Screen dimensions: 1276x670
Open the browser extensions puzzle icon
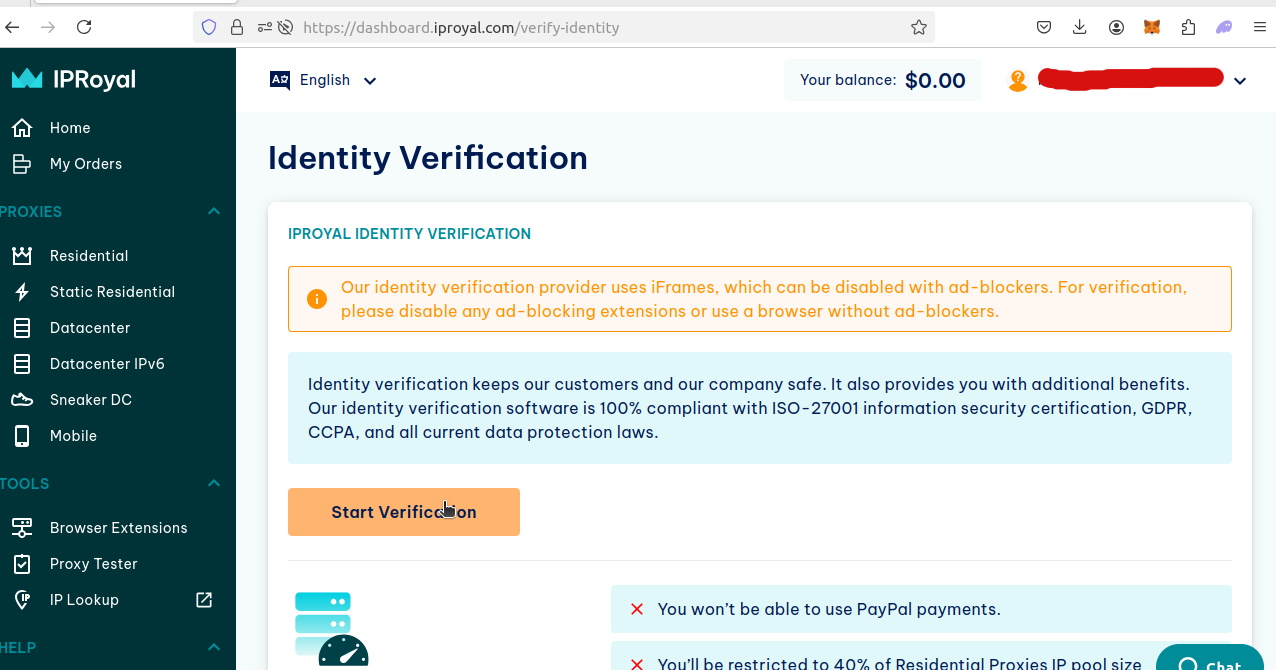pyautogui.click(x=1188, y=28)
